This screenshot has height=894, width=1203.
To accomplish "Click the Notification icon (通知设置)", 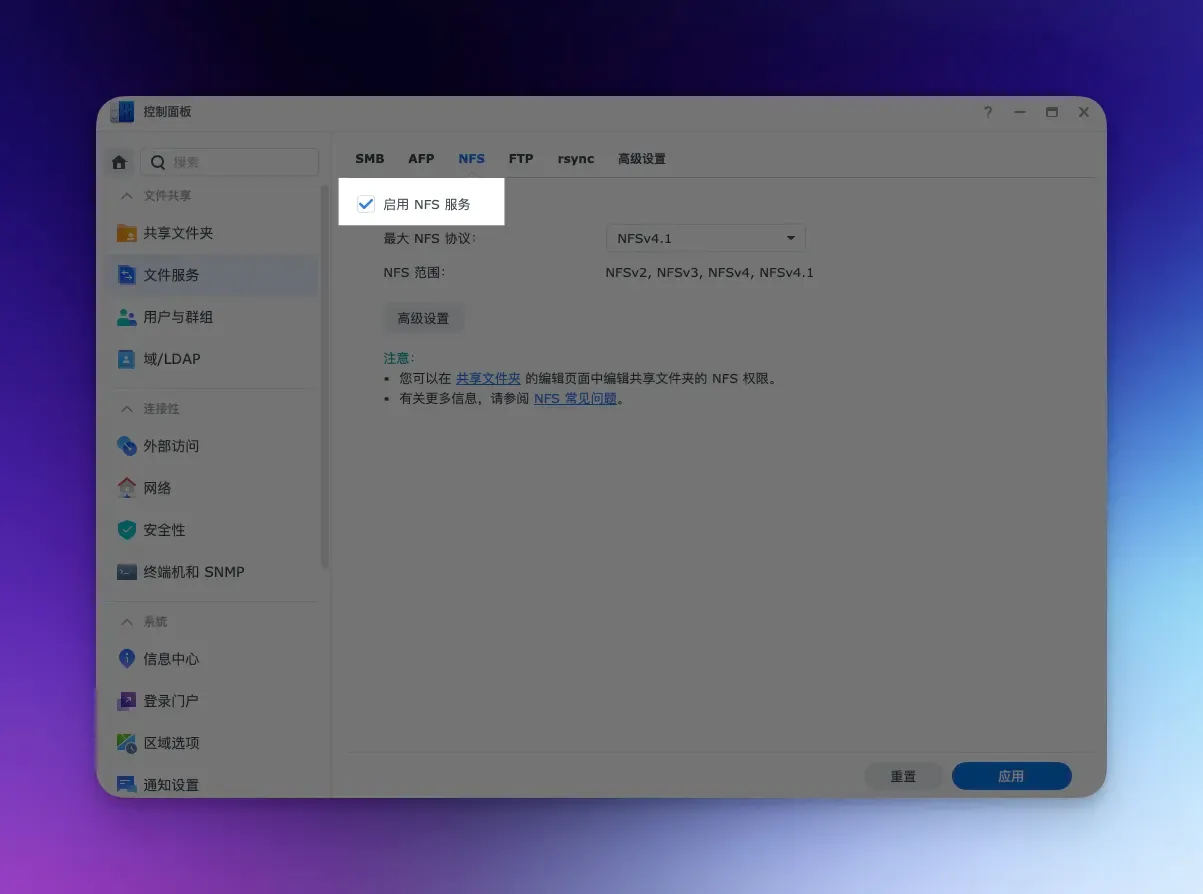I will 127,785.
